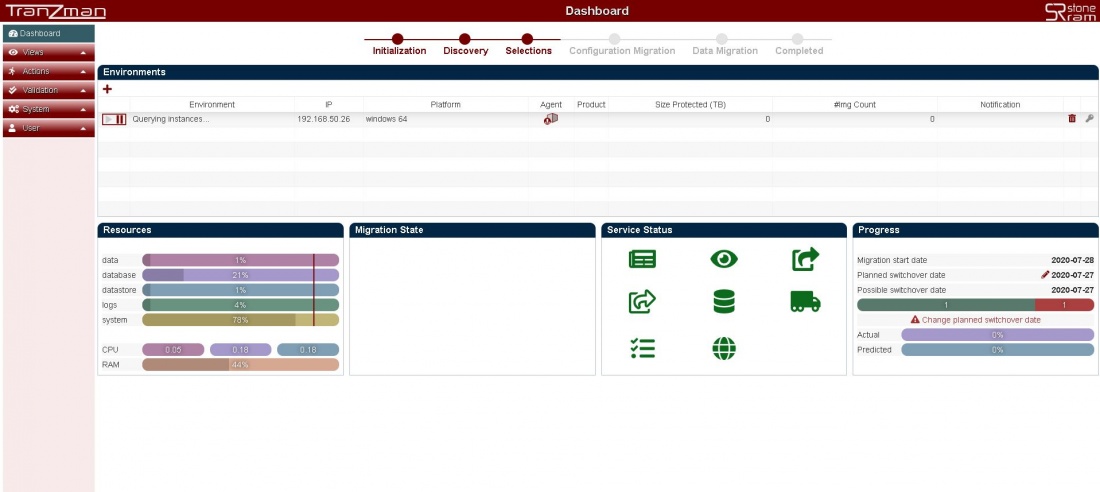Image resolution: width=1100 pixels, height=492 pixels.
Task: Click the agent status icon in row
Action: [x=551, y=119]
